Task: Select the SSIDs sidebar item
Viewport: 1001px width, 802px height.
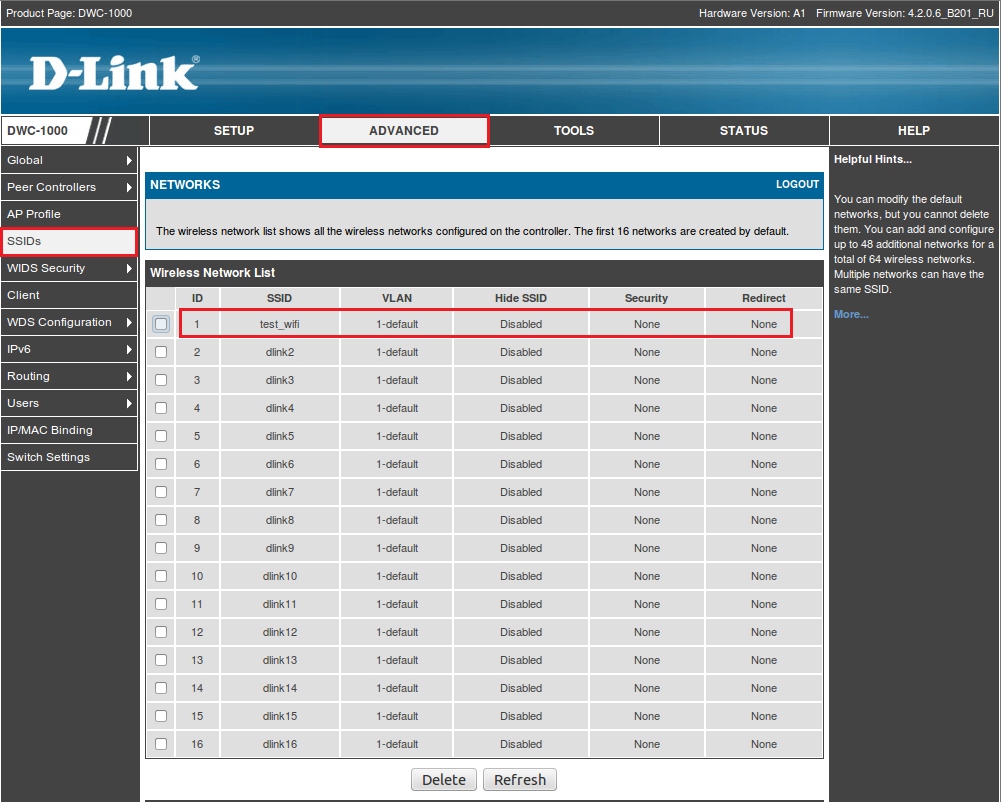Action: tap(68, 241)
